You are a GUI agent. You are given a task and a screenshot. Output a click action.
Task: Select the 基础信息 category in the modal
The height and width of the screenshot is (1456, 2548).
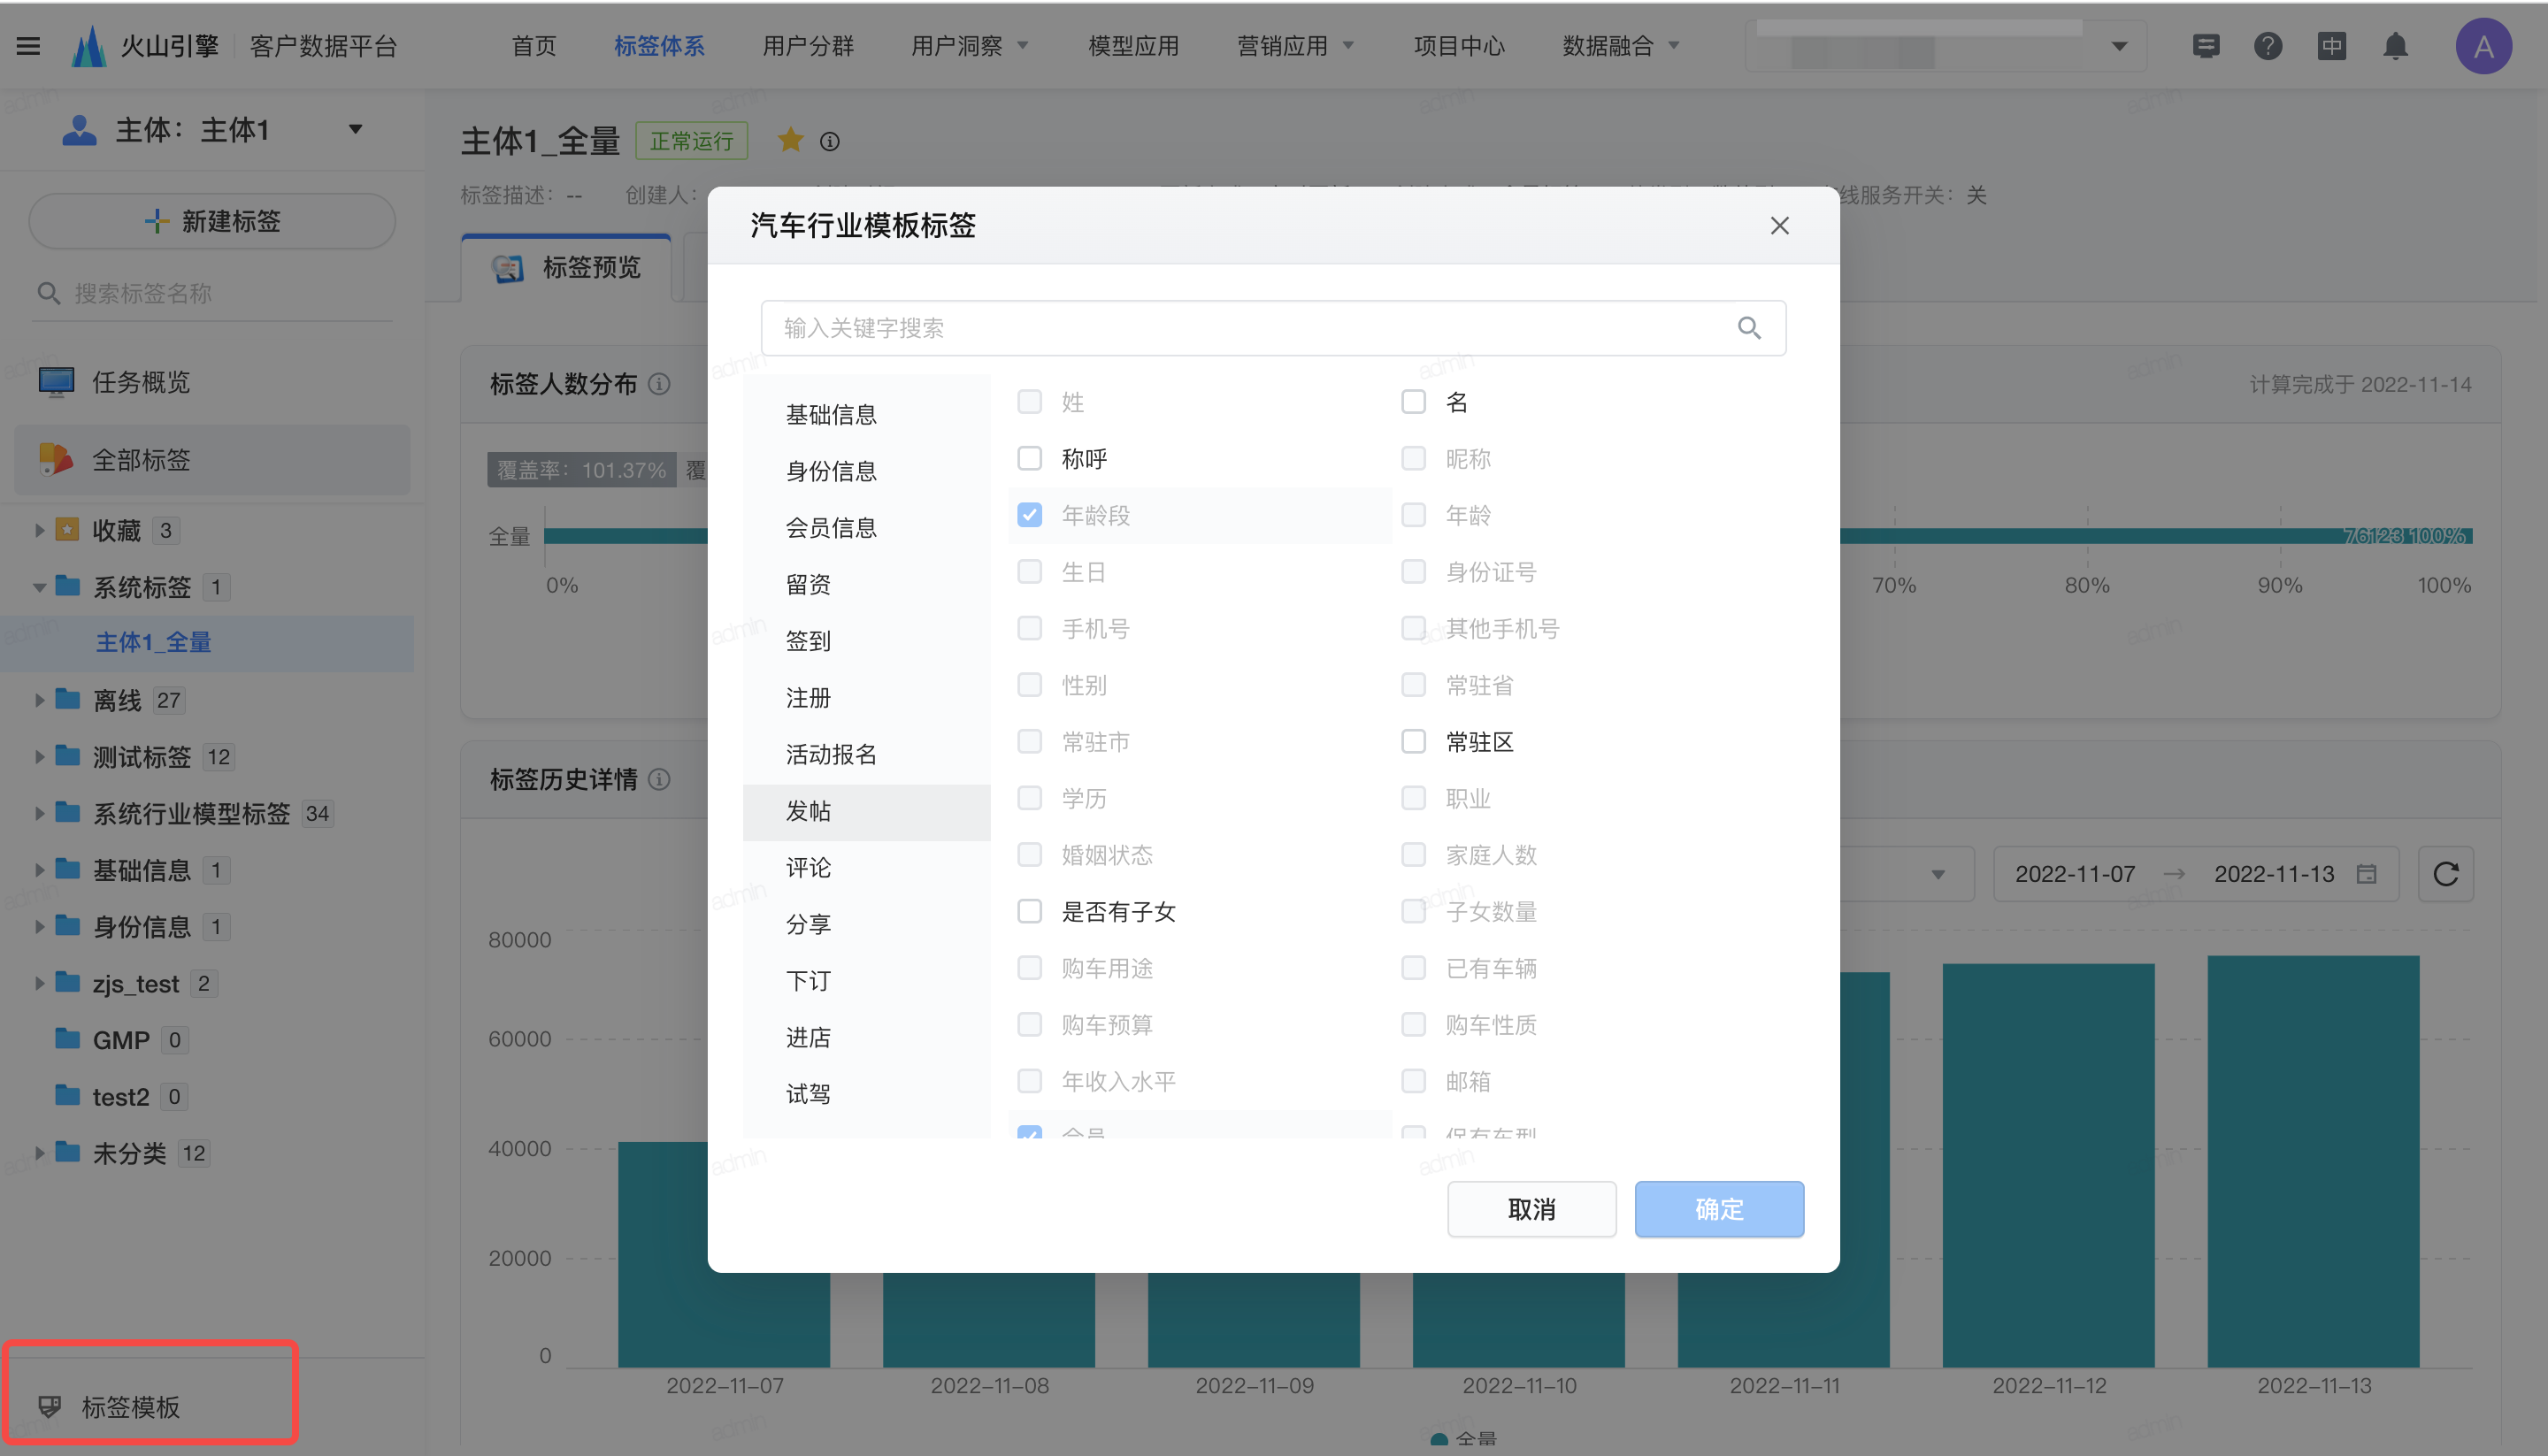[x=866, y=414]
